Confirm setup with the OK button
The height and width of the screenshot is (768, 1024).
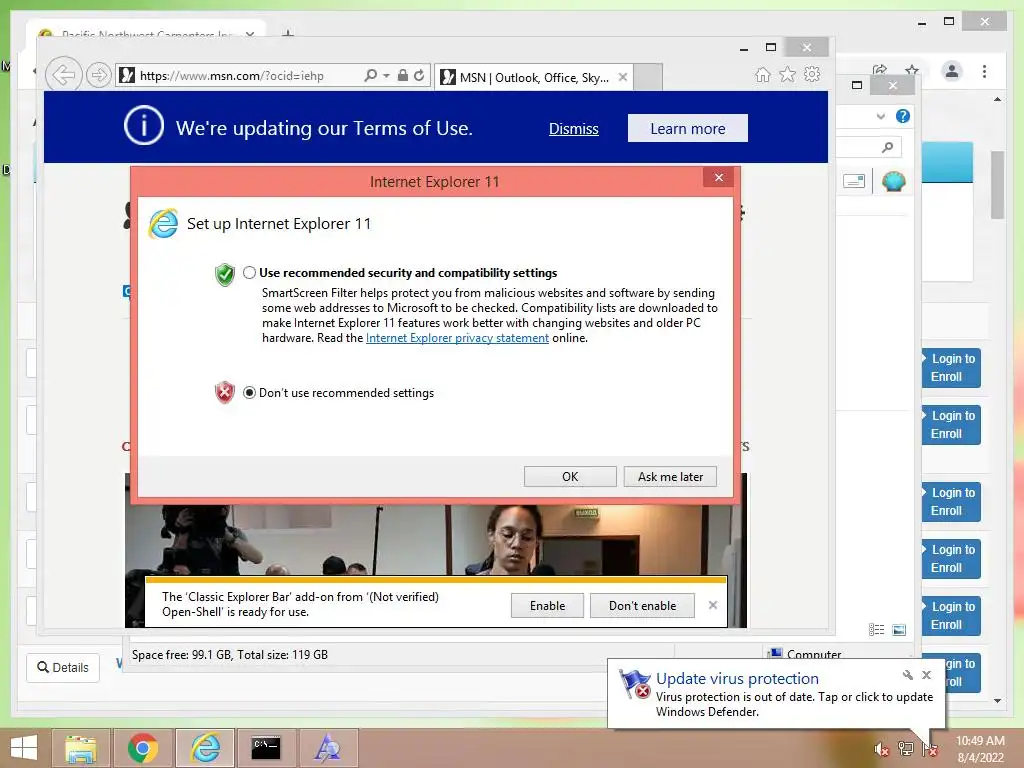tap(570, 477)
